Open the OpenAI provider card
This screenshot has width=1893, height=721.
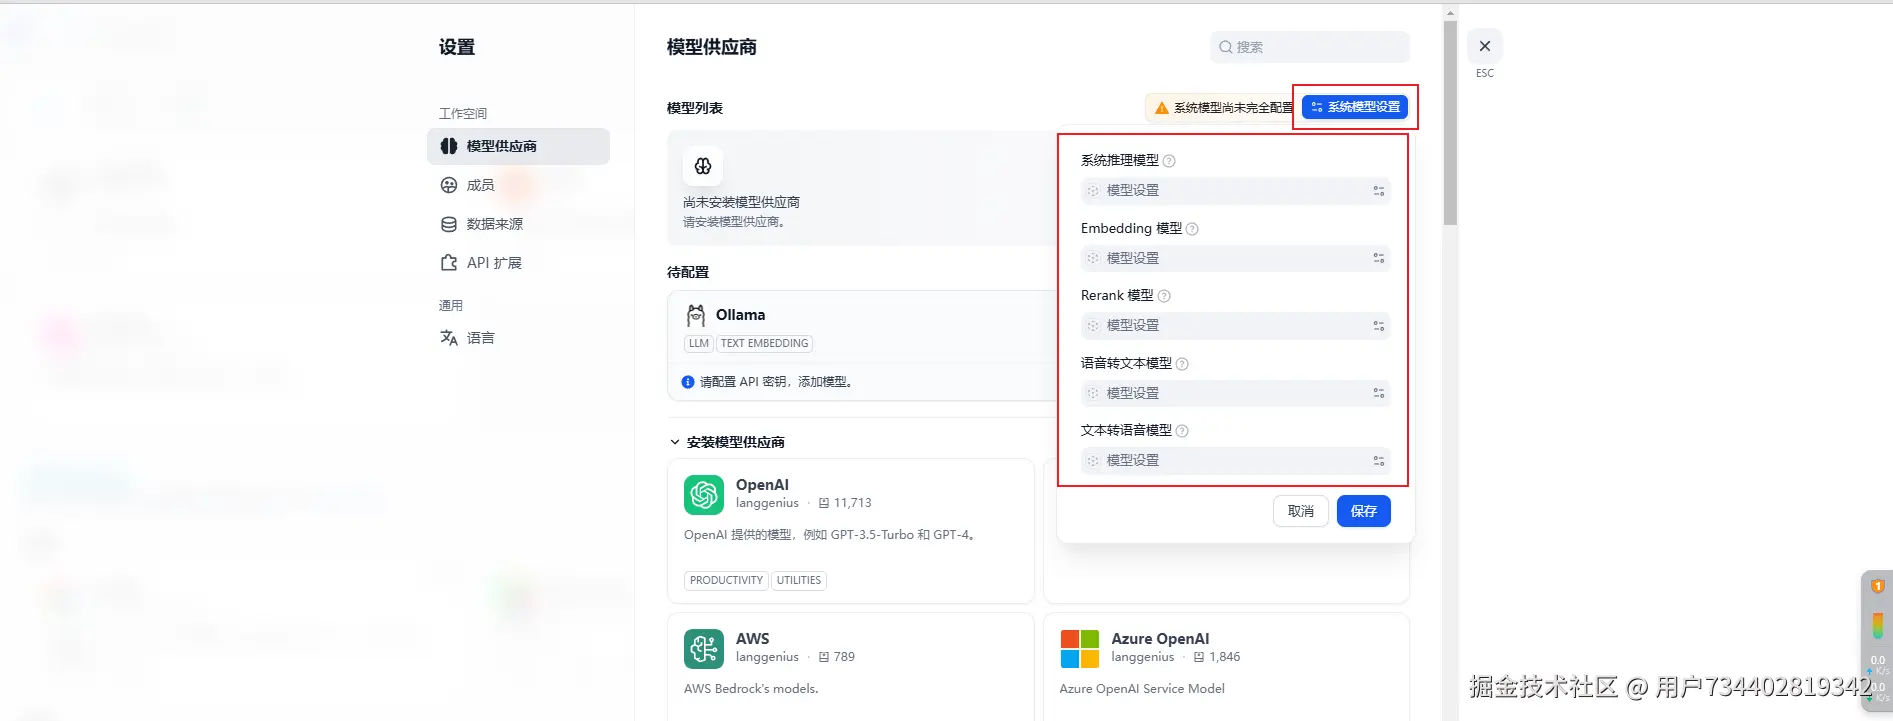point(851,531)
